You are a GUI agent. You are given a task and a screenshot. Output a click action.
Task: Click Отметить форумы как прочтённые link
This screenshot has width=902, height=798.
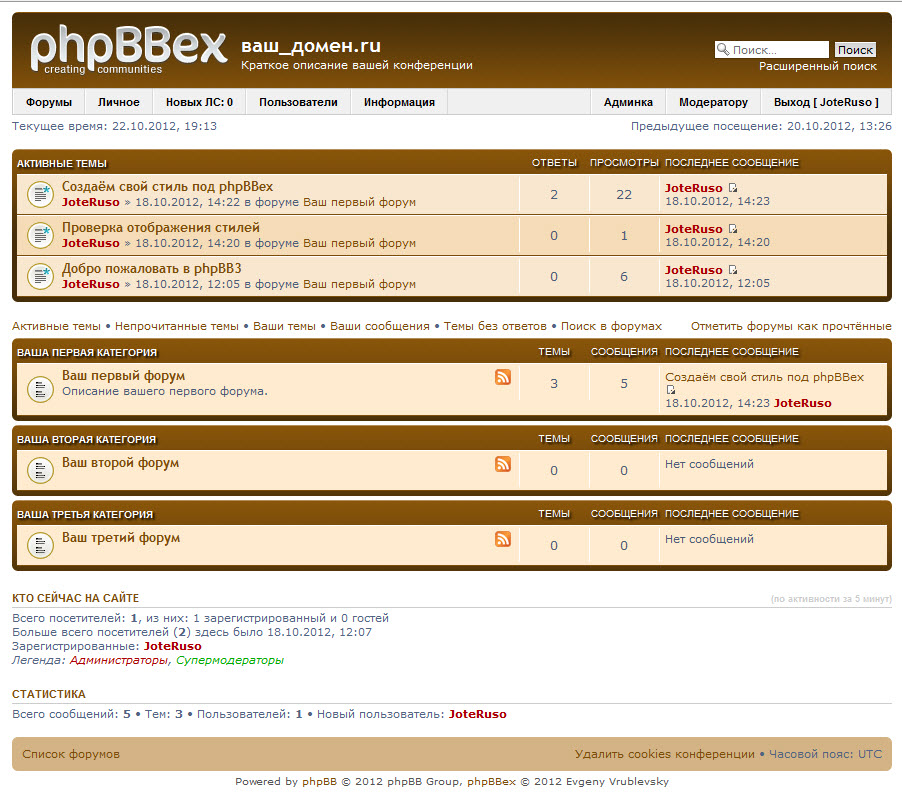[790, 326]
